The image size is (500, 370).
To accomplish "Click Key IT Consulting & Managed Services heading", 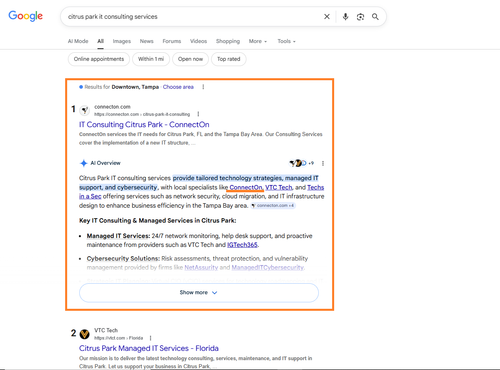I will pos(158,221).
